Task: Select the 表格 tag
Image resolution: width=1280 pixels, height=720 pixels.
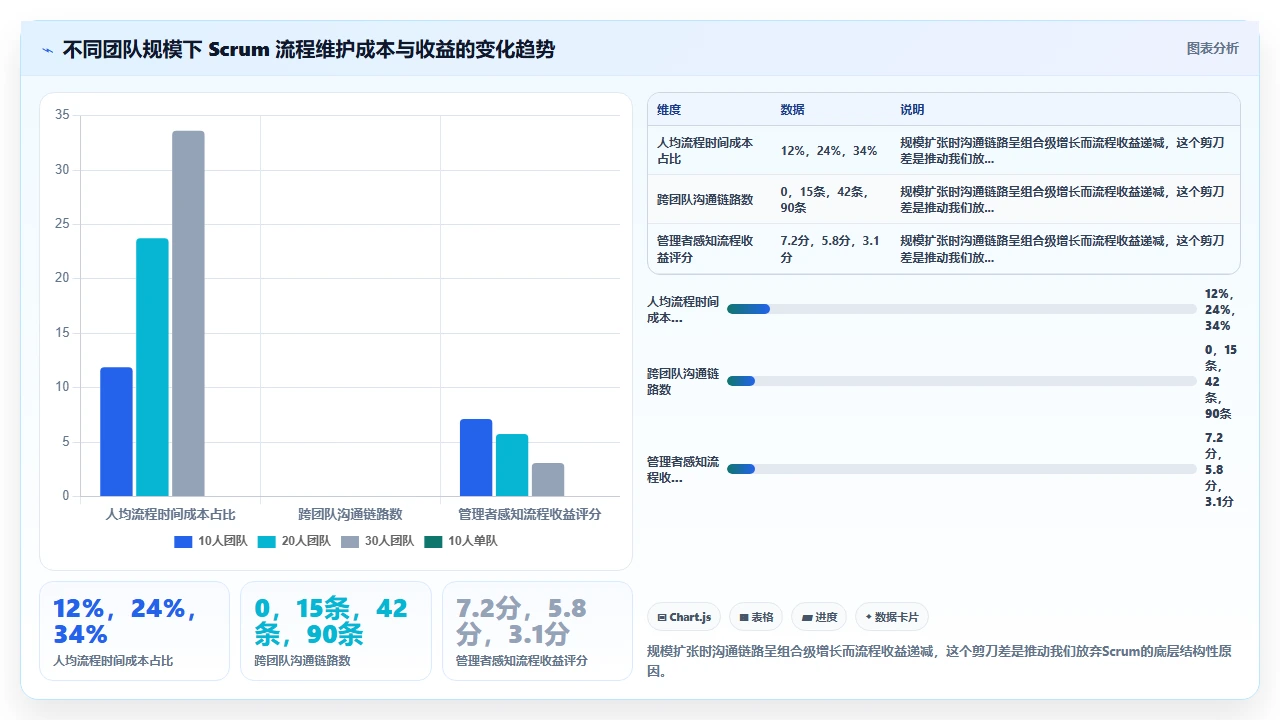Action: [756, 617]
